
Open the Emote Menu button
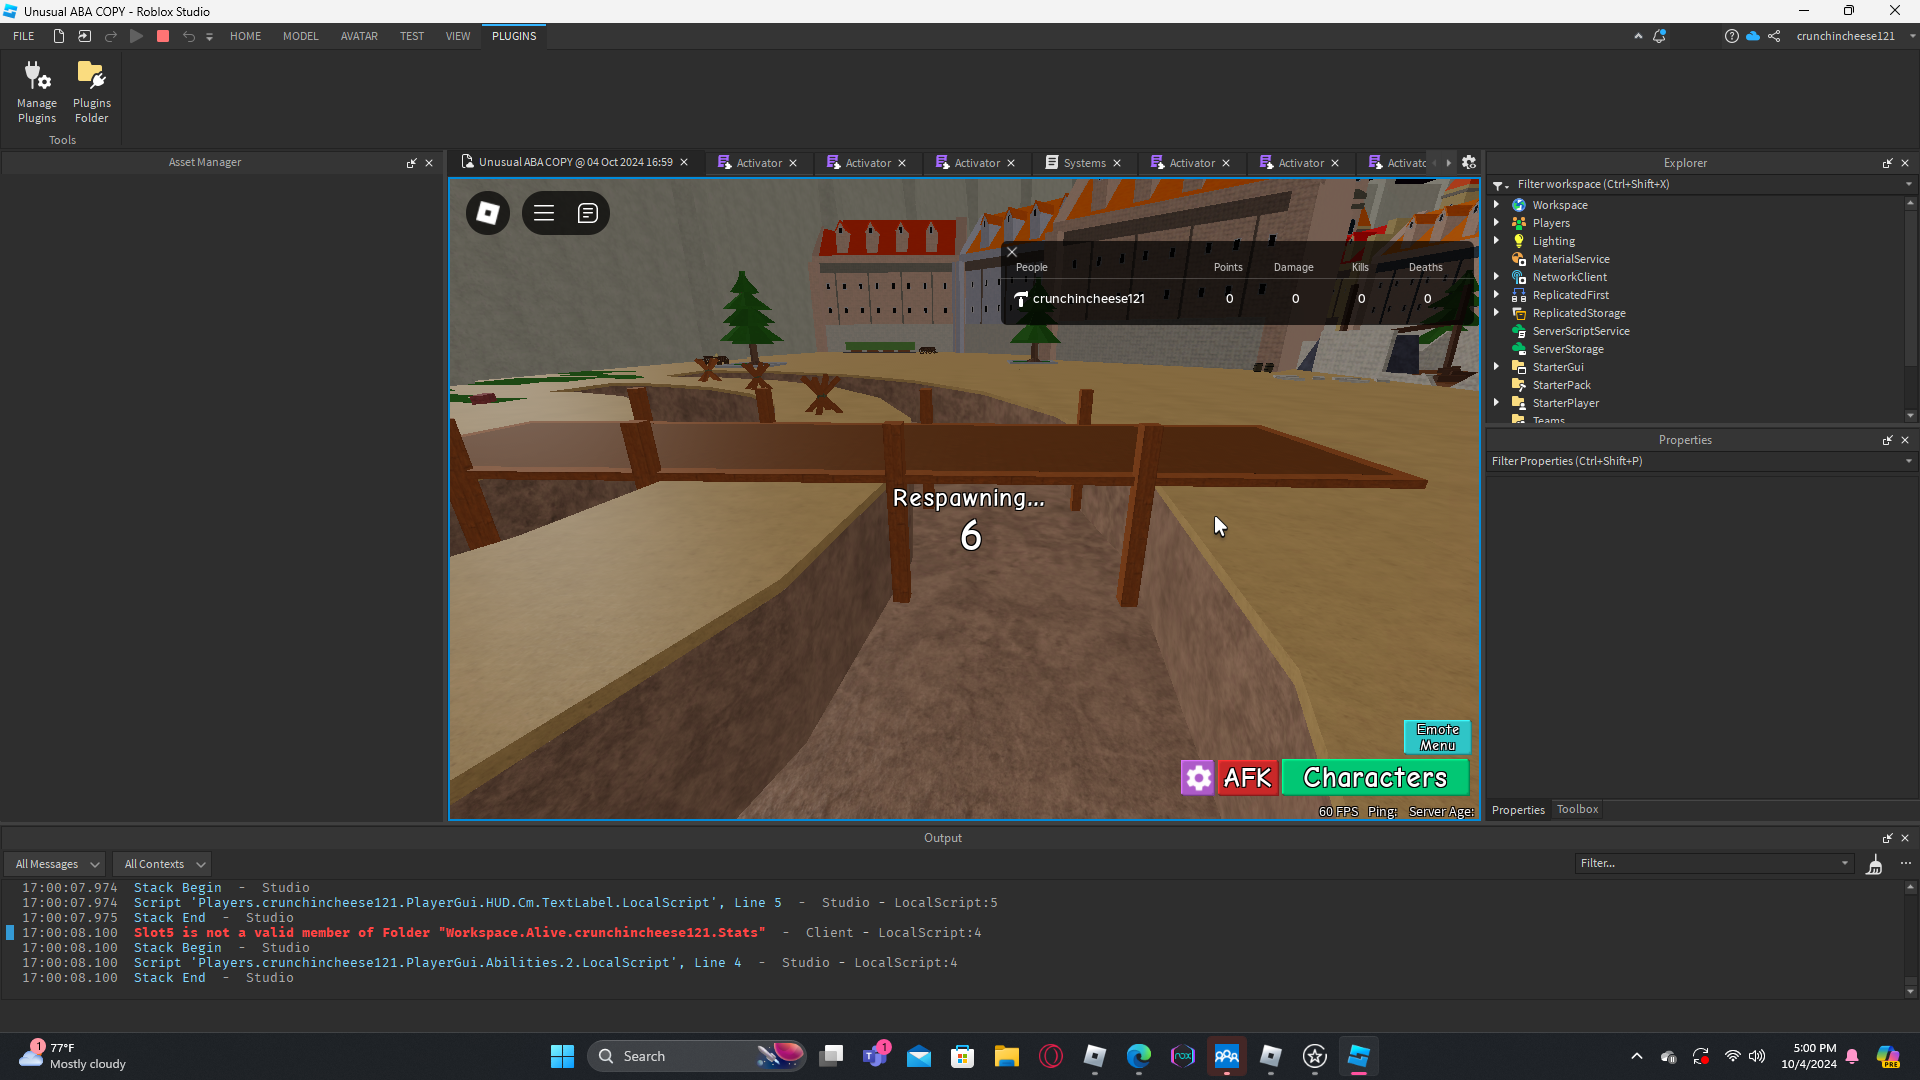coord(1437,737)
